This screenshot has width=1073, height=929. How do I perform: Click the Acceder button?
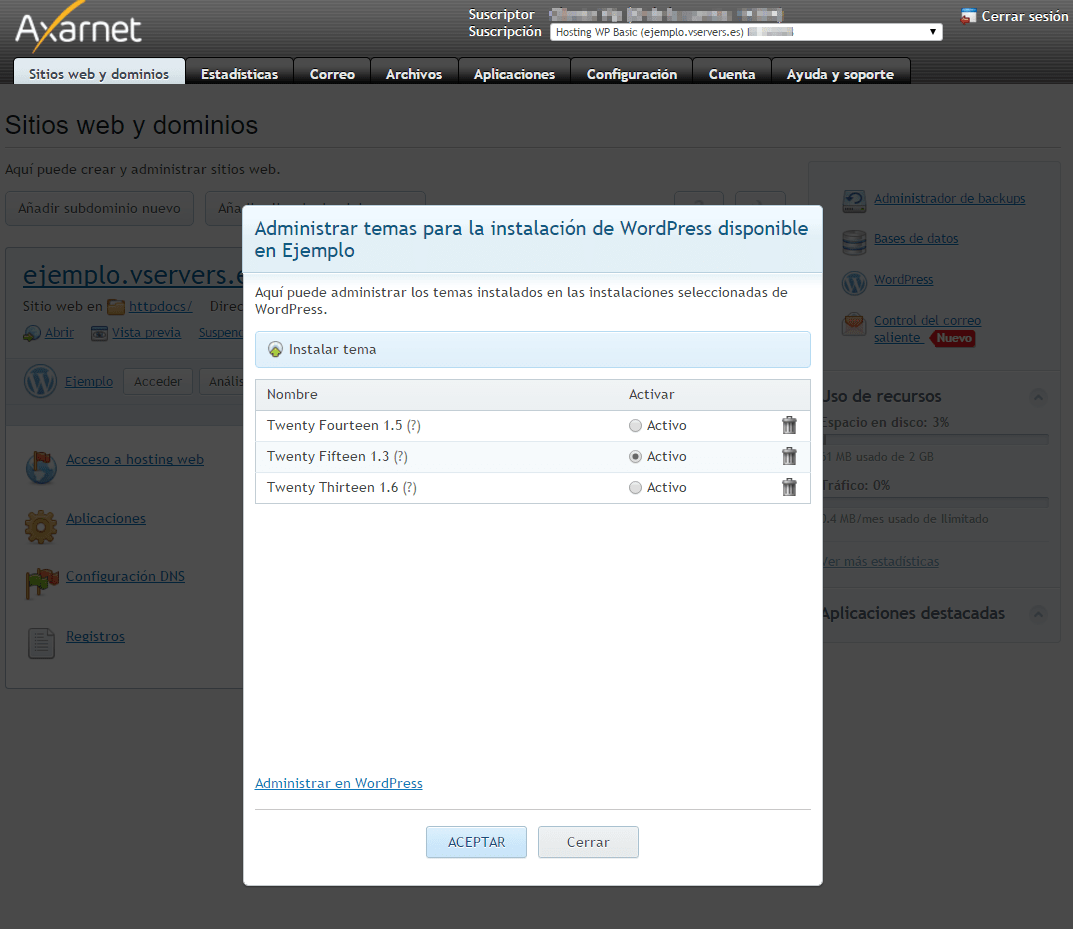158,382
